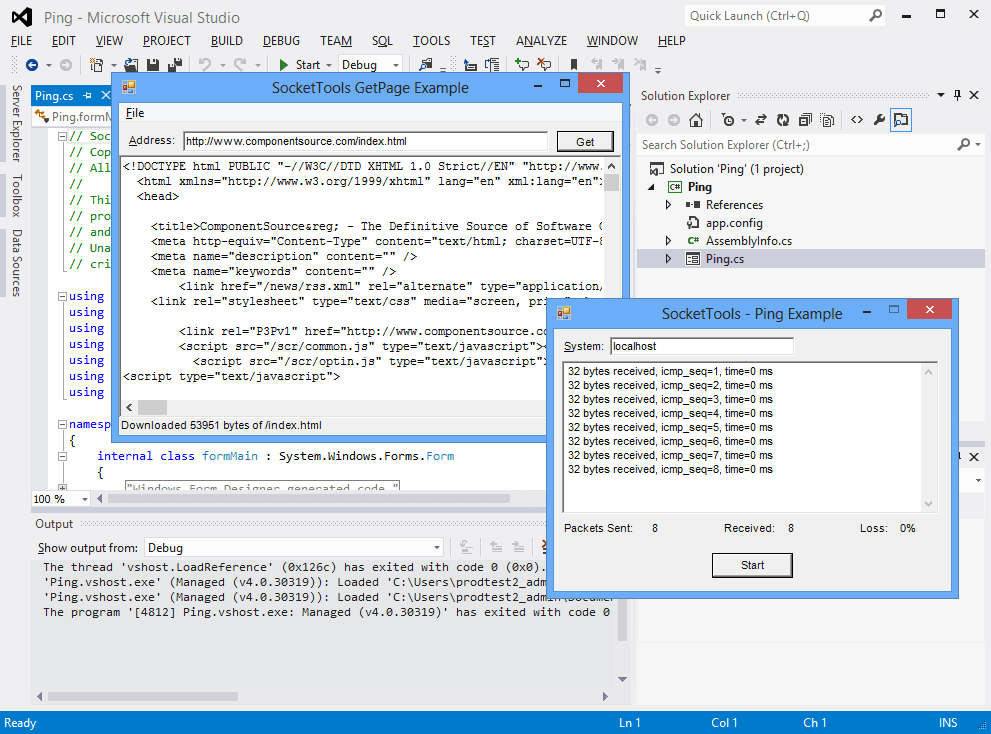Open Solution Explorer window position dropdown
The width and height of the screenshot is (991, 734).
tap(940, 95)
